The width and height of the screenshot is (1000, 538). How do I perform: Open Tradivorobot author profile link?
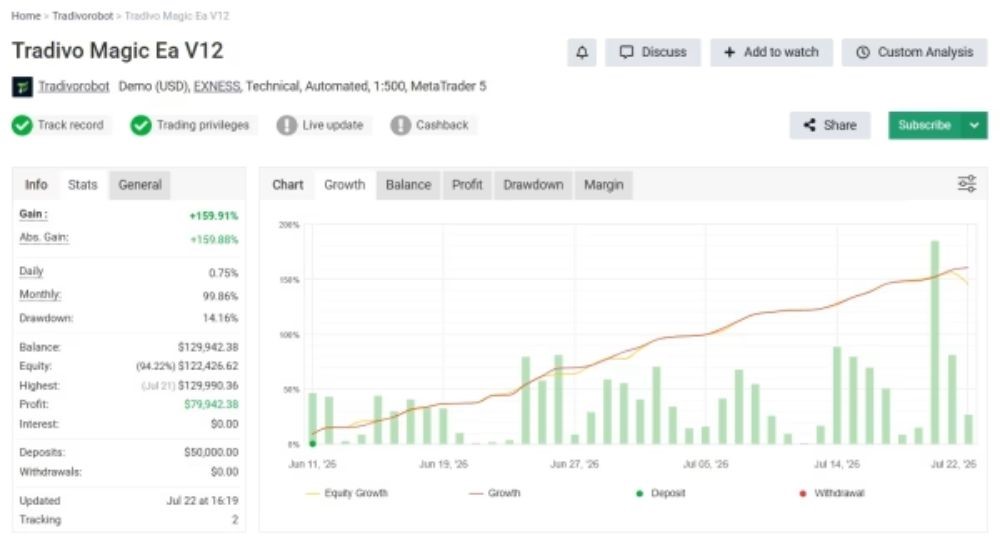click(73, 86)
